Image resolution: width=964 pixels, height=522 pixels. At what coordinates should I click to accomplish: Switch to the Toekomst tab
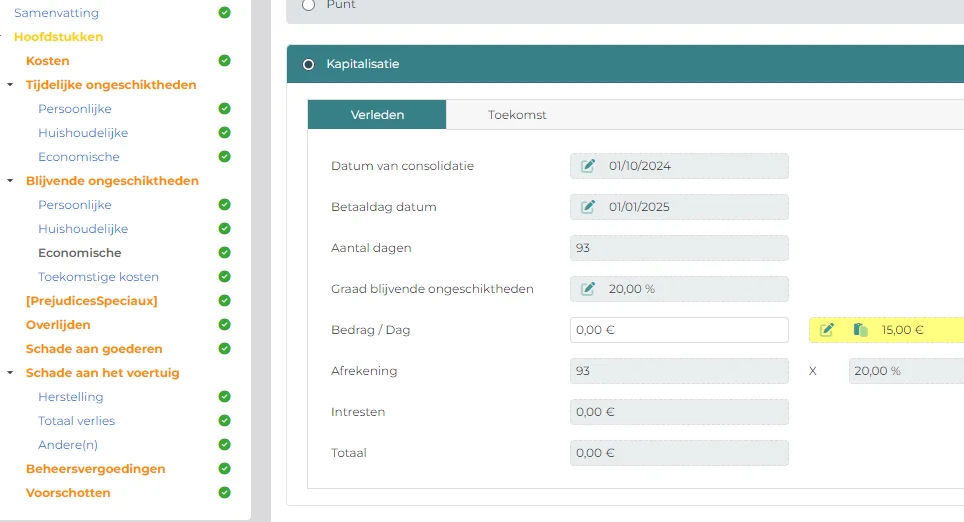517,115
